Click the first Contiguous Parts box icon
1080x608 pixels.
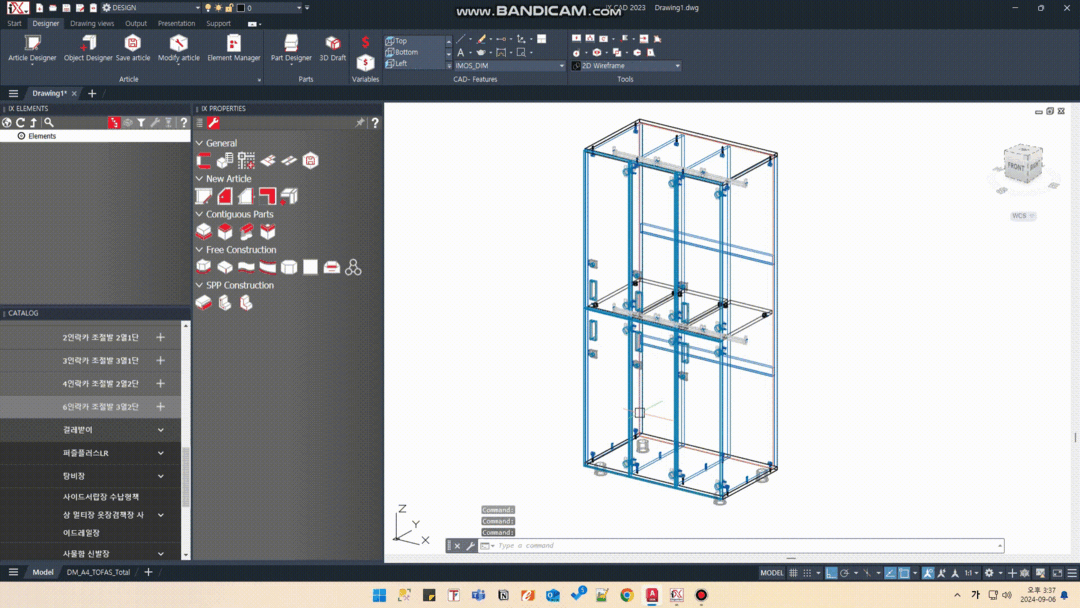pyautogui.click(x=203, y=231)
